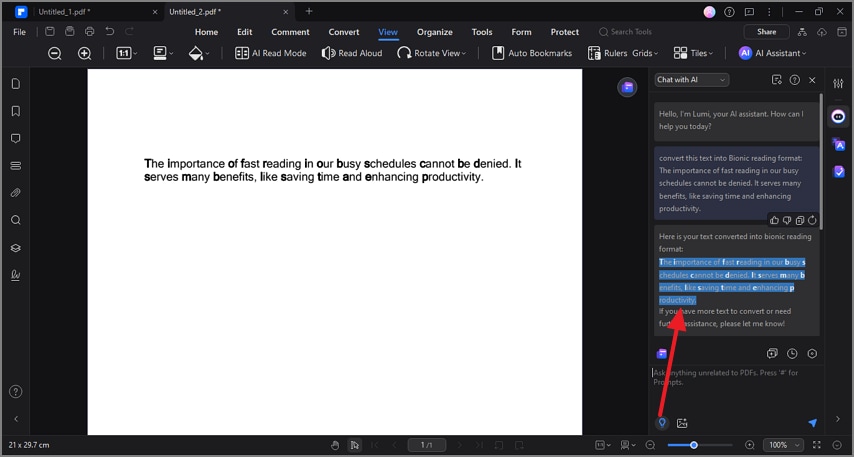
Task: Switch to the Comment tab
Action: [290, 32]
